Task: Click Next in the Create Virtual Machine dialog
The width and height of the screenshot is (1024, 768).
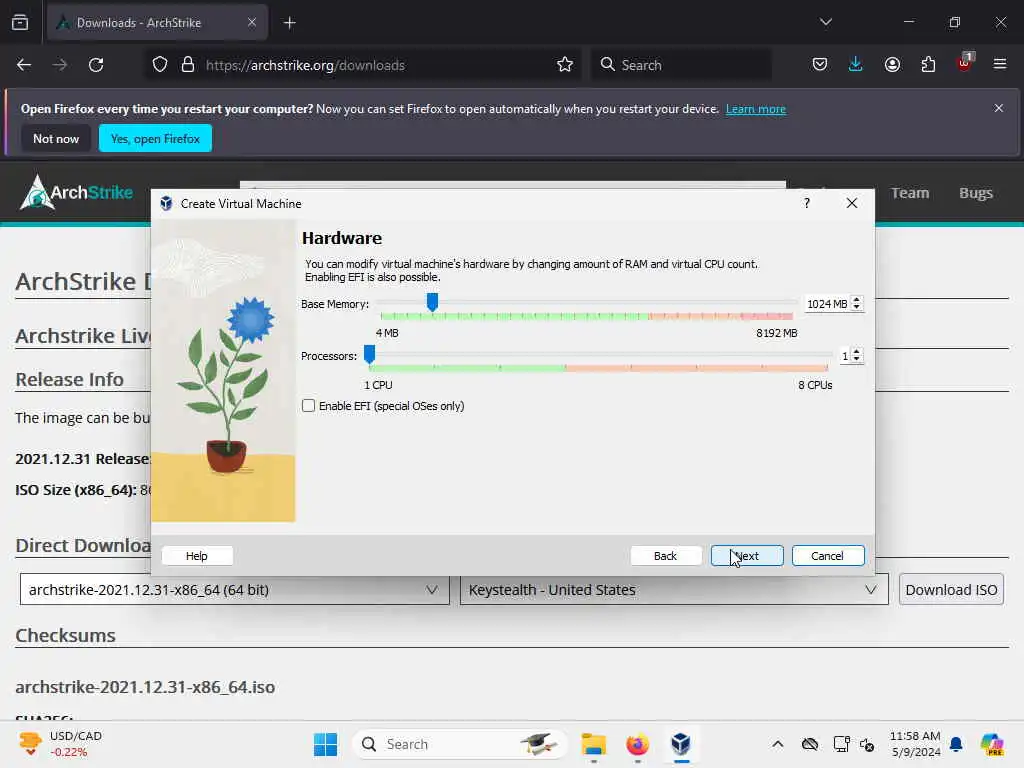Action: (746, 556)
